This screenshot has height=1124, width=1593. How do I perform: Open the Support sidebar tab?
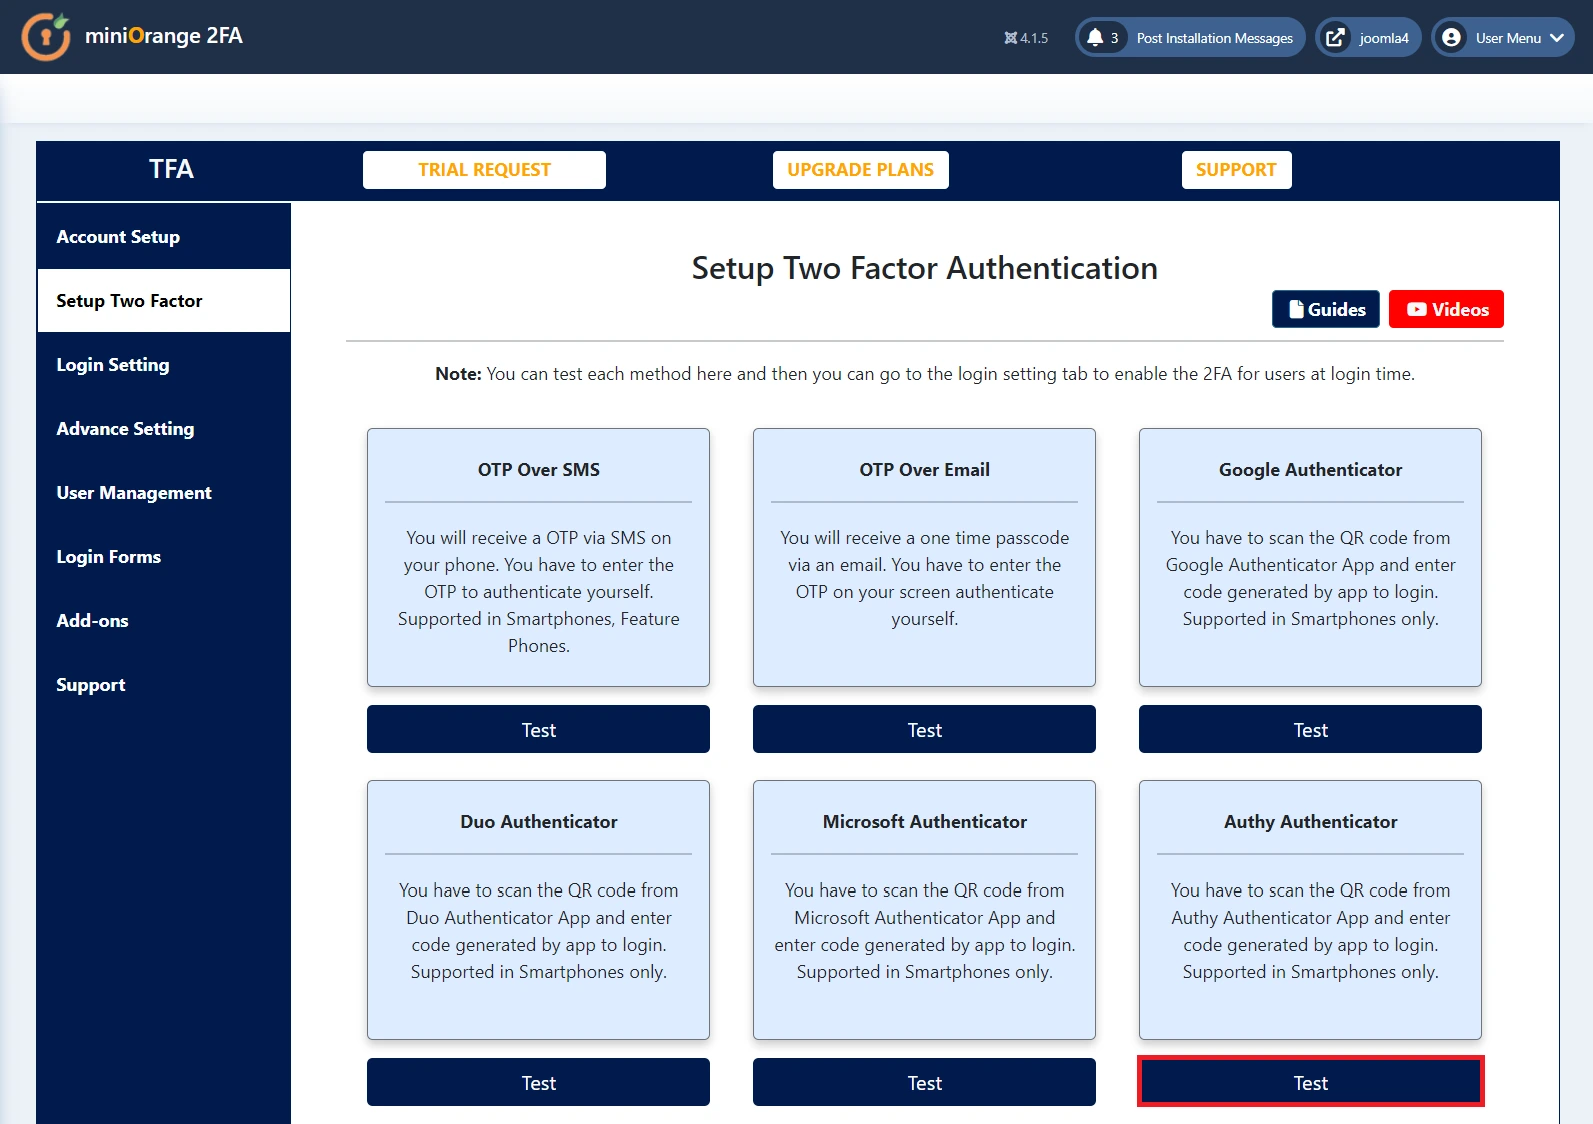click(164, 685)
